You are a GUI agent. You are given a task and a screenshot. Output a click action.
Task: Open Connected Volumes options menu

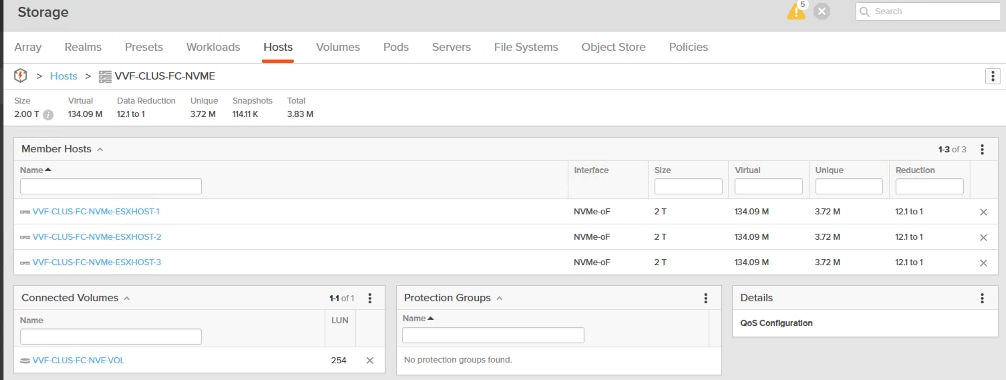(370, 298)
